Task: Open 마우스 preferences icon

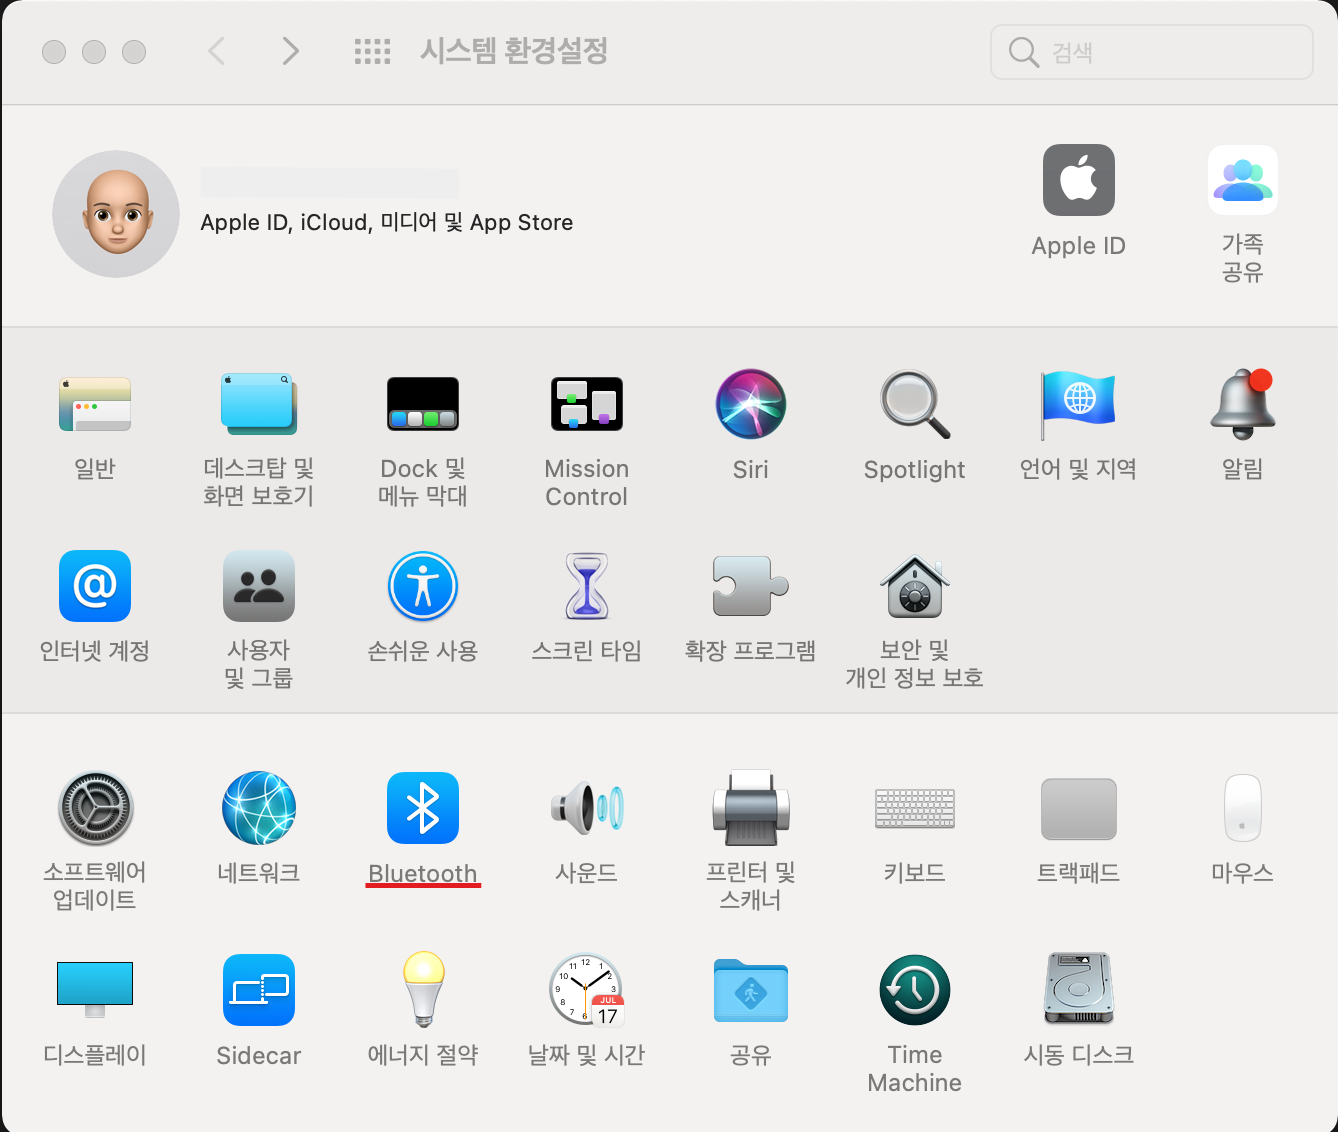Action: pos(1243,808)
